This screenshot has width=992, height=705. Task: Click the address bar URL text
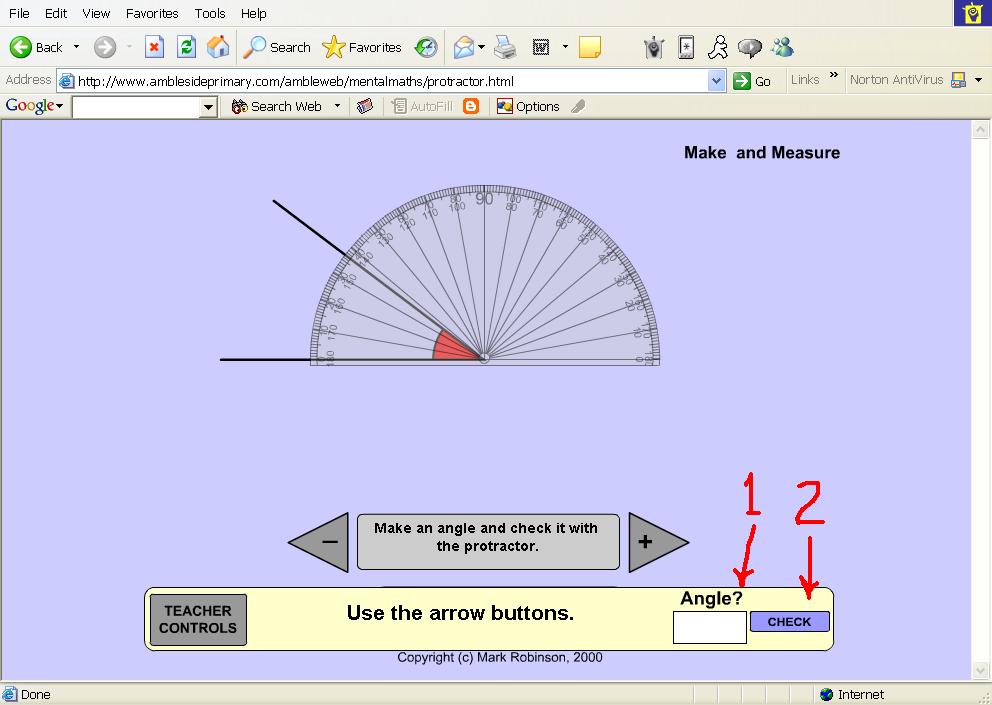pos(295,81)
